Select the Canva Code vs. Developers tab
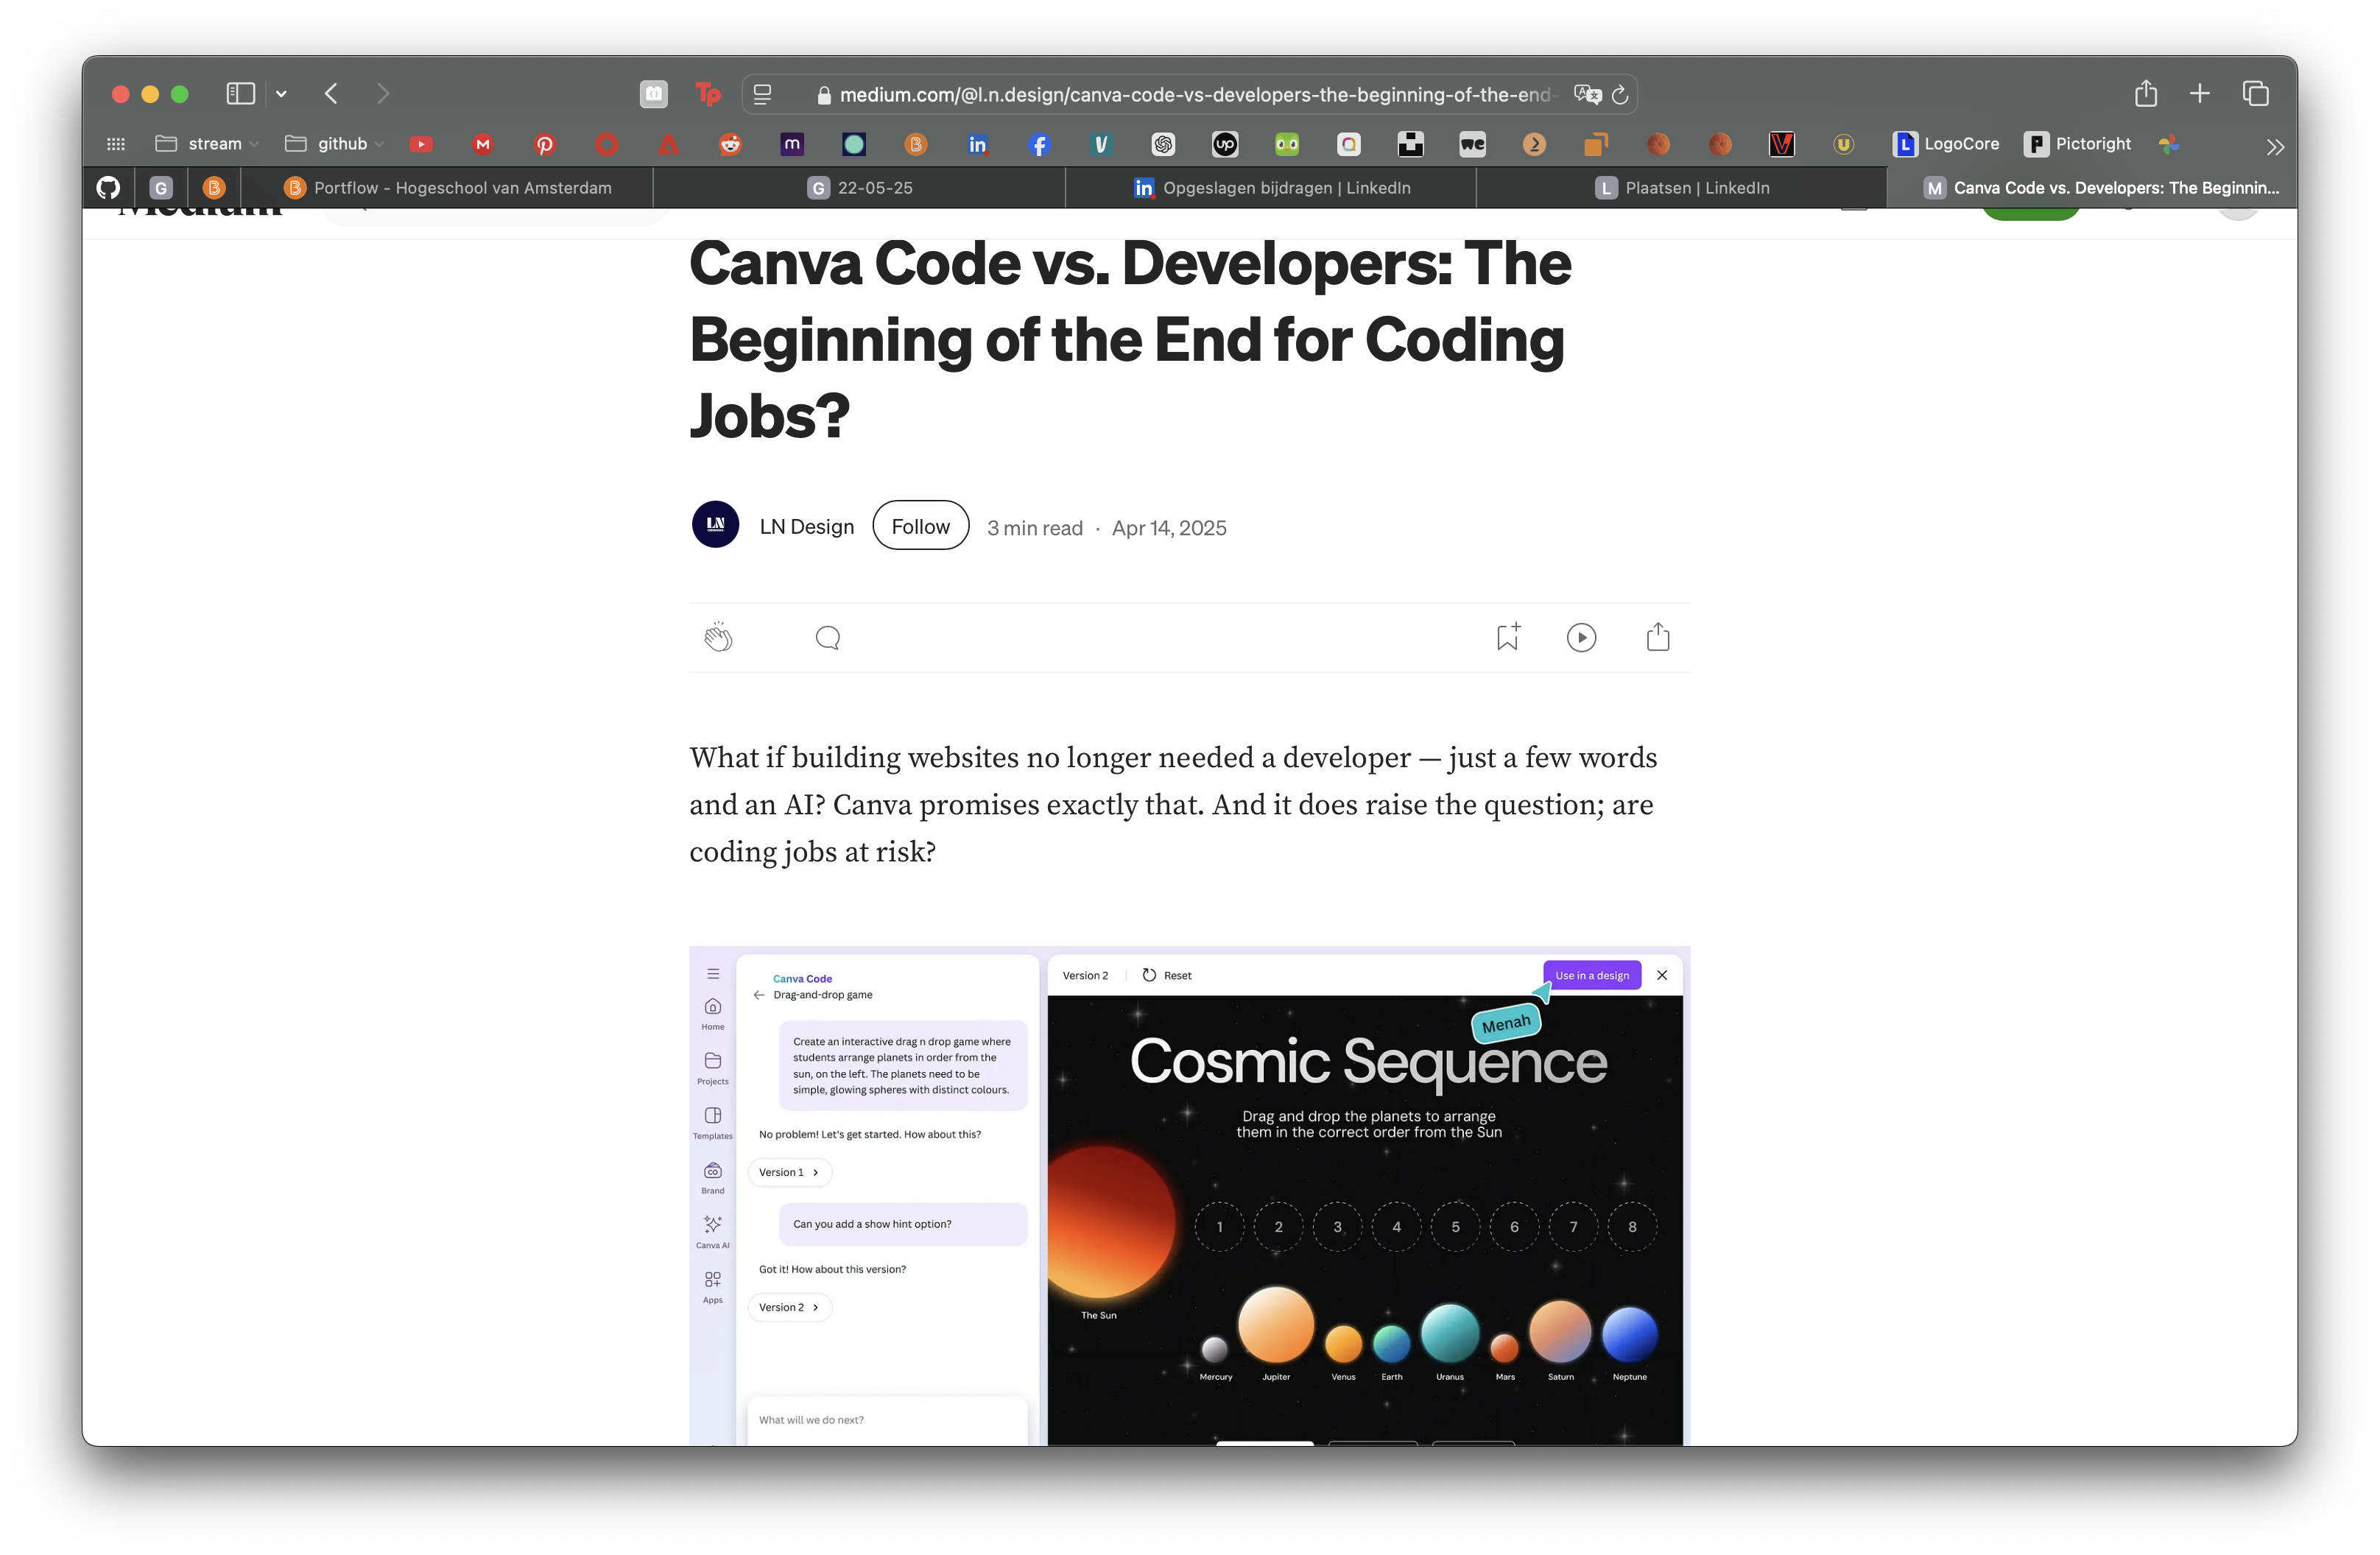Image resolution: width=2380 pixels, height=1555 pixels. pyautogui.click(x=2092, y=188)
